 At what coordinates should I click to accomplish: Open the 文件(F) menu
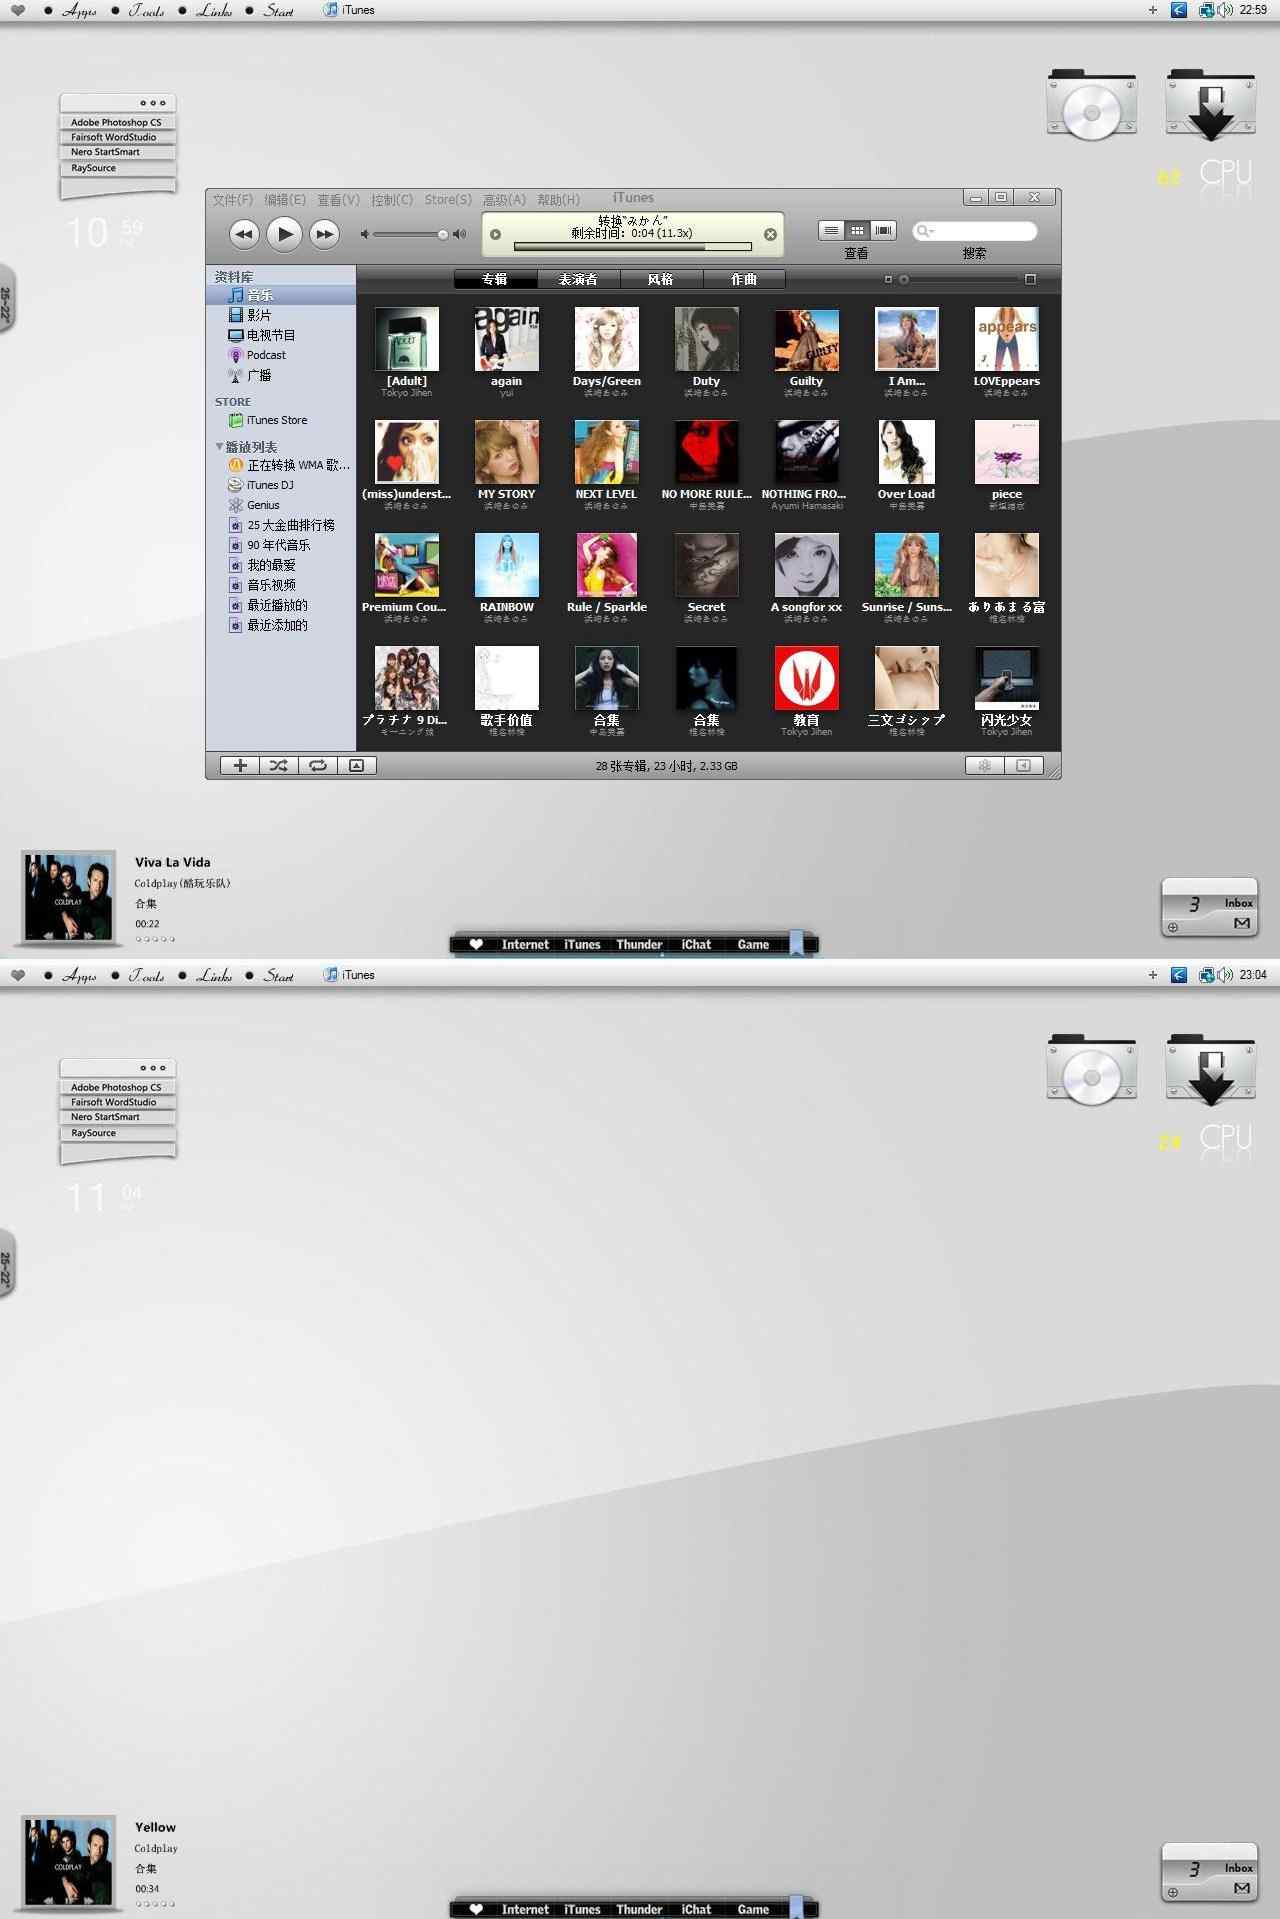pyautogui.click(x=232, y=200)
